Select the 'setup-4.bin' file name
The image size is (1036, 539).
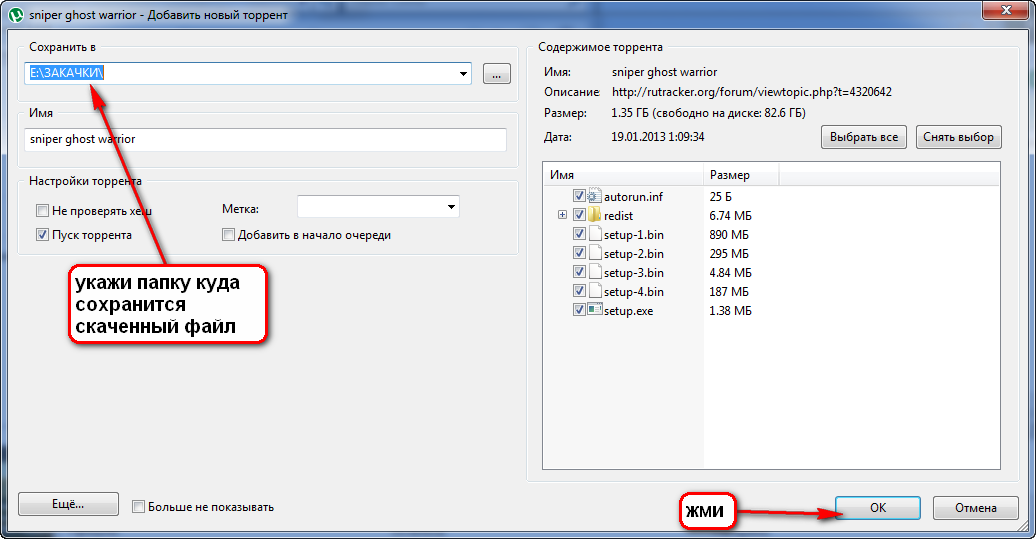coord(634,292)
